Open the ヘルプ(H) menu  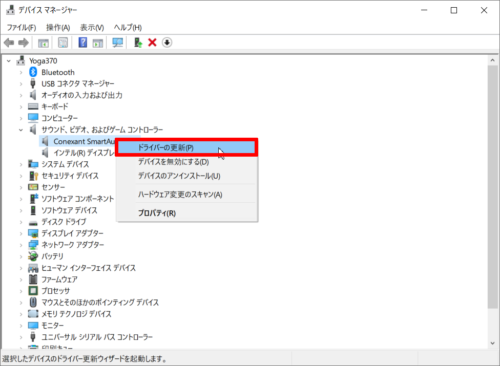(x=128, y=27)
